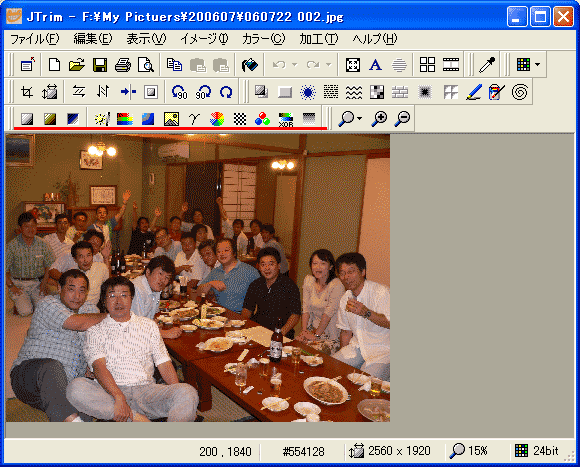Click the zoom out magnifier button
This screenshot has height=467, width=580.
click(x=402, y=119)
